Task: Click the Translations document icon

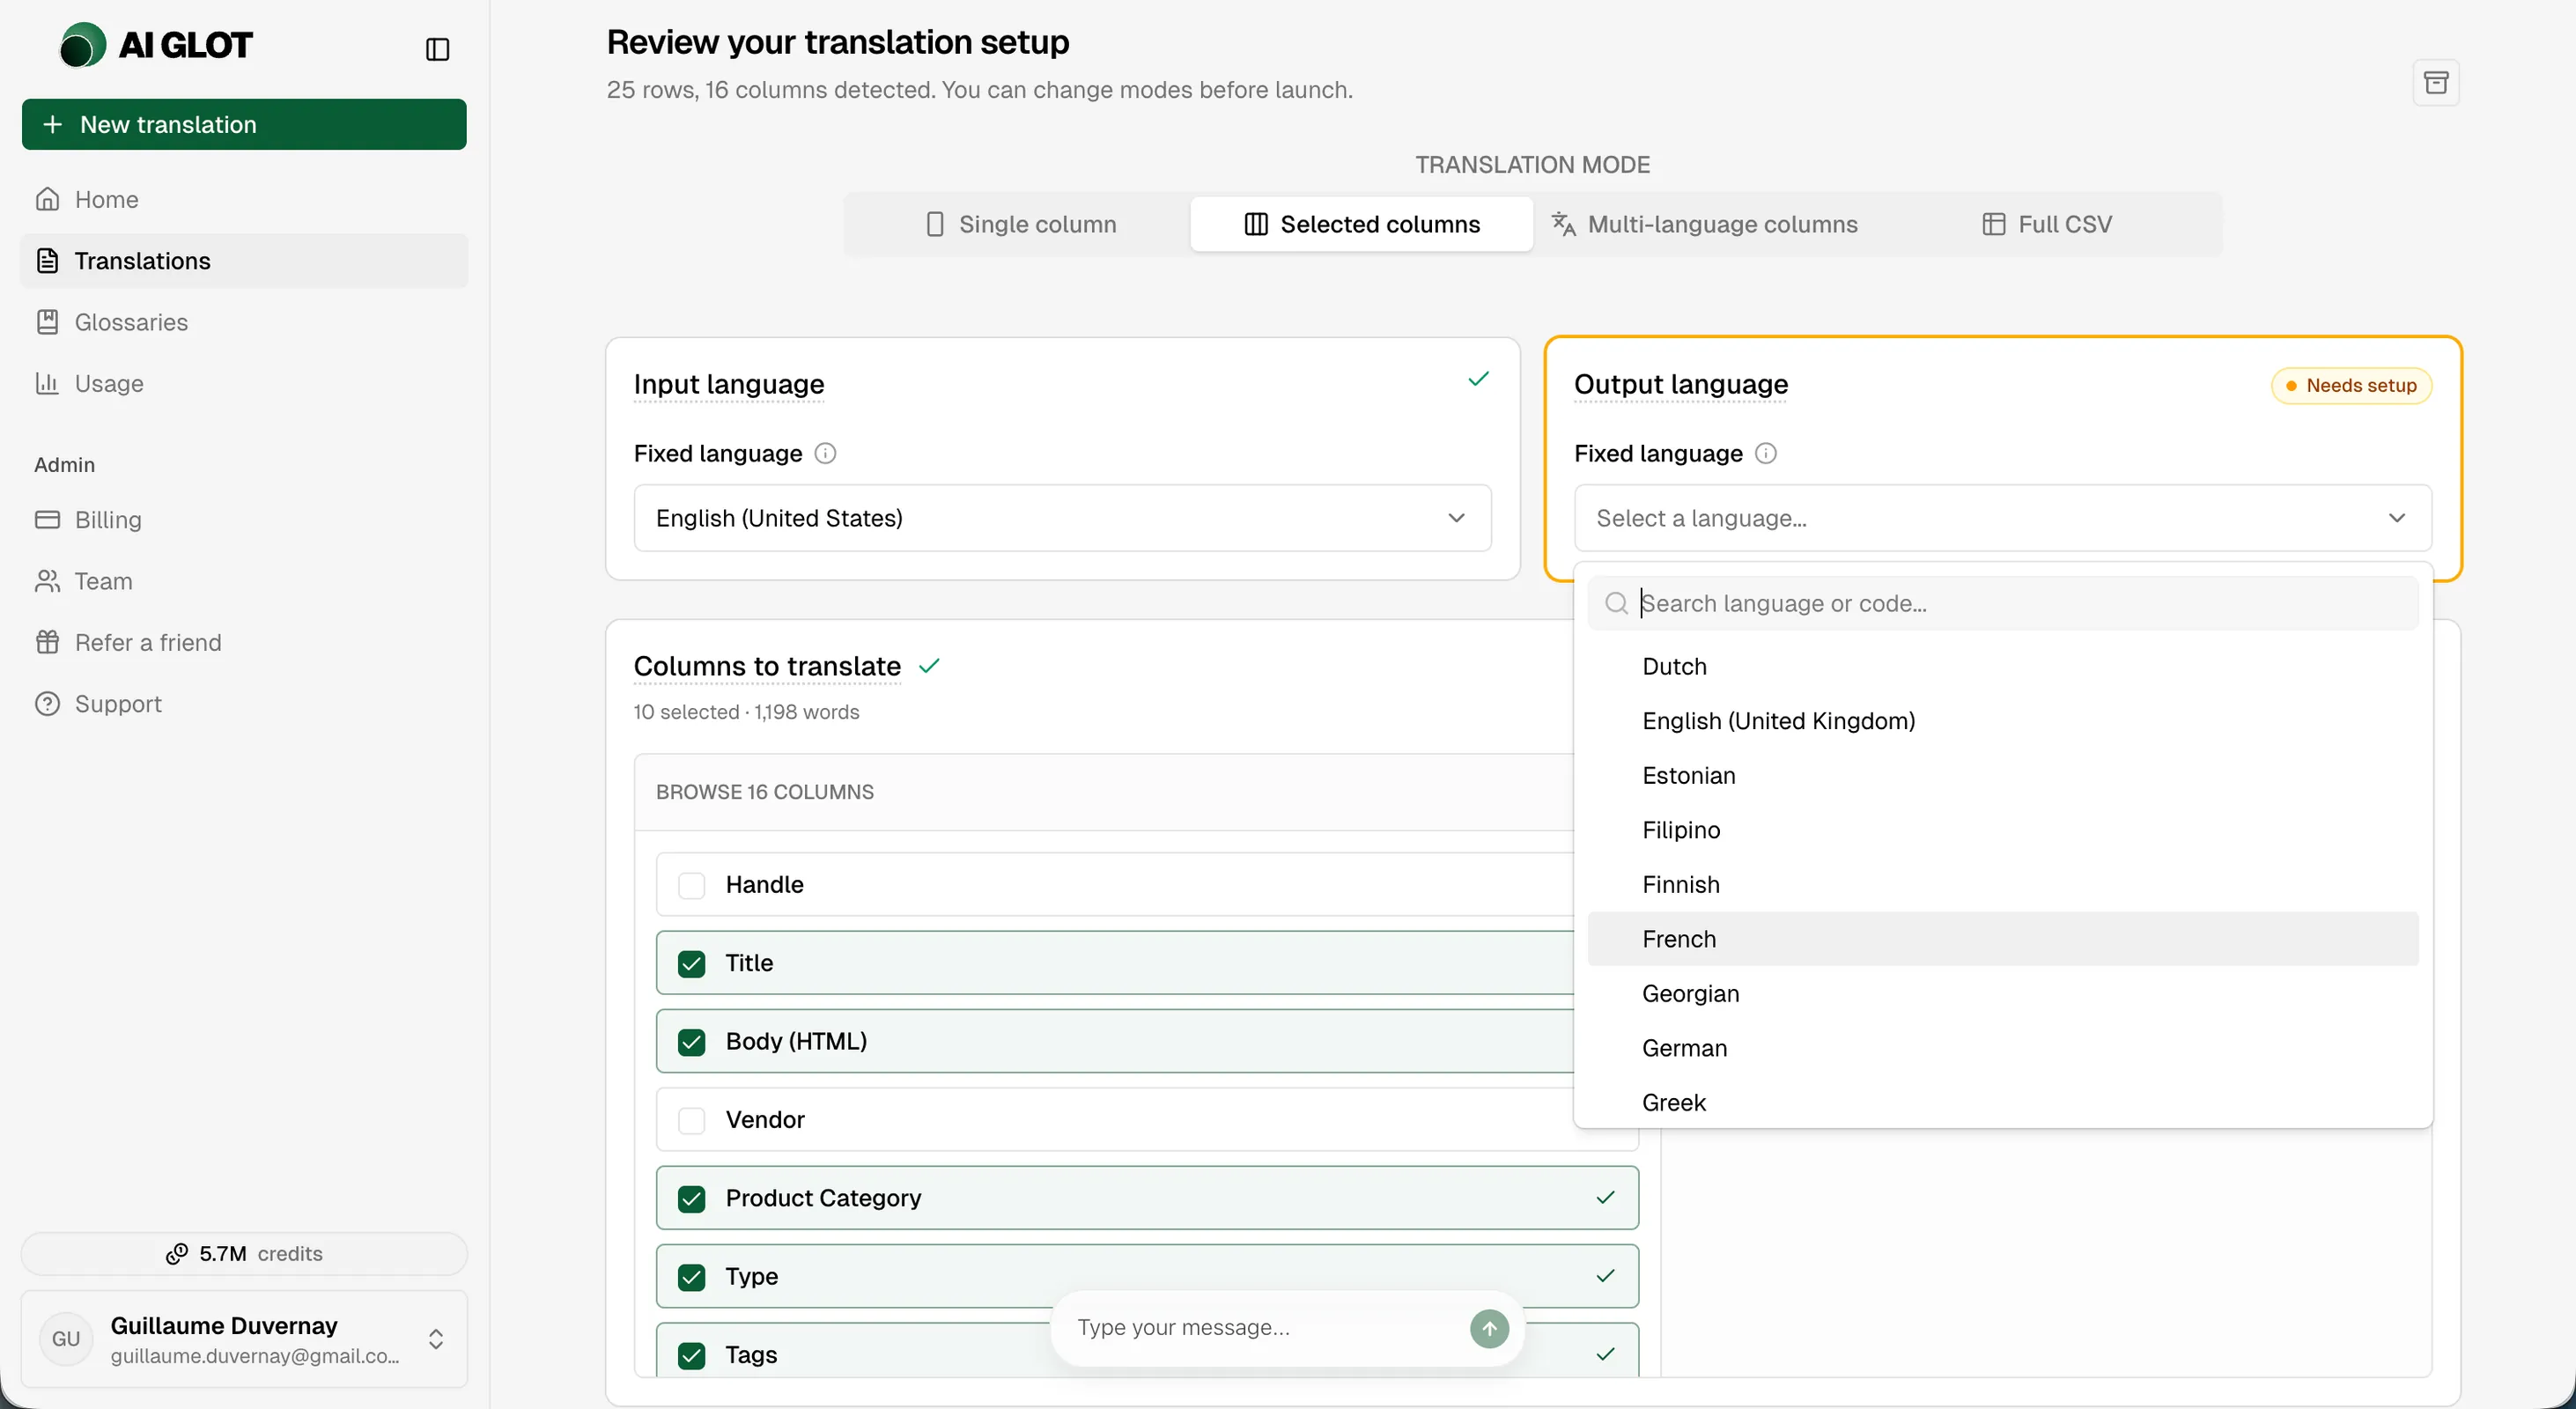Action: (x=47, y=260)
